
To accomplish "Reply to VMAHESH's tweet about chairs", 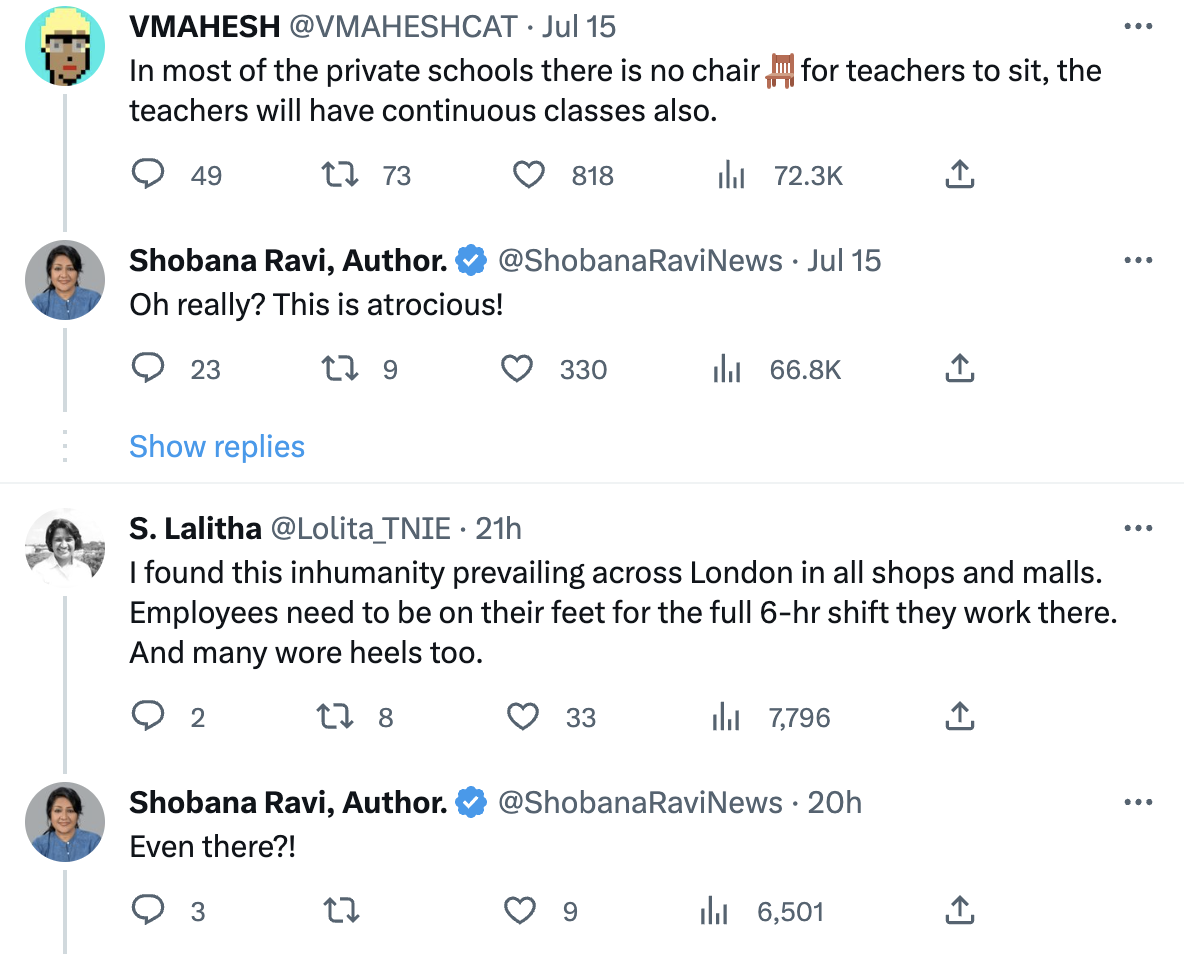I will point(148,176).
